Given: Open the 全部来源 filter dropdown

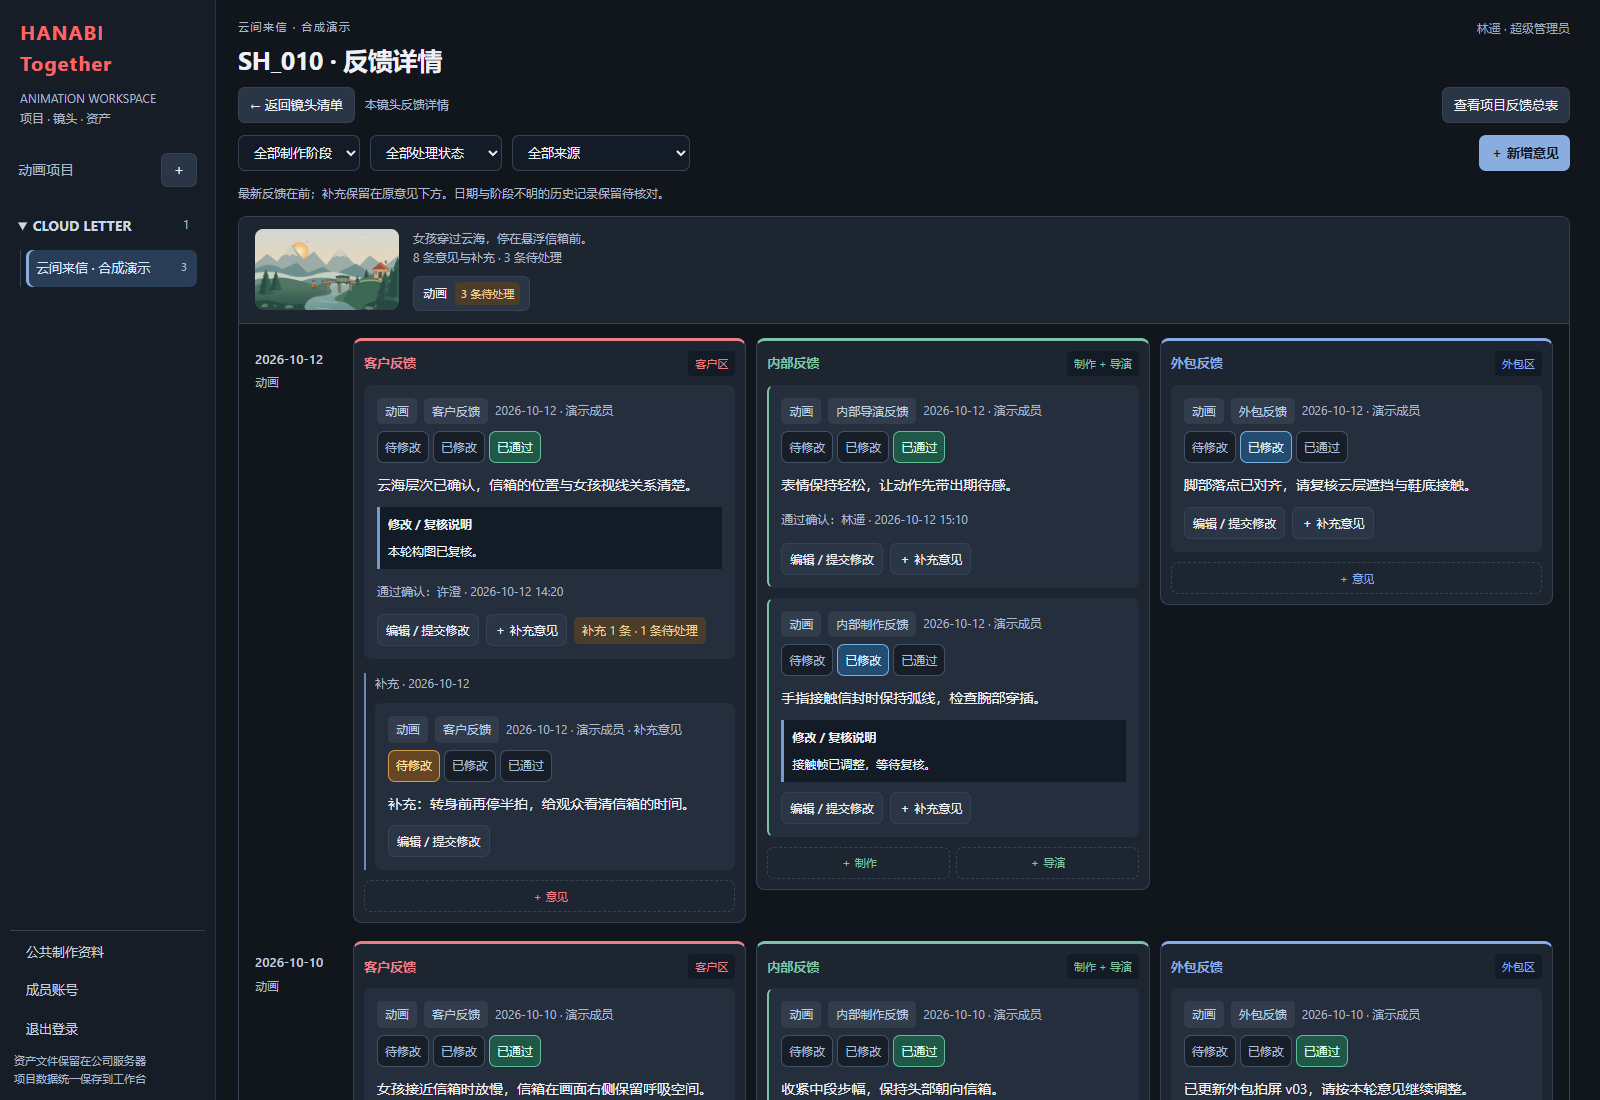Looking at the screenshot, I should click(601, 153).
